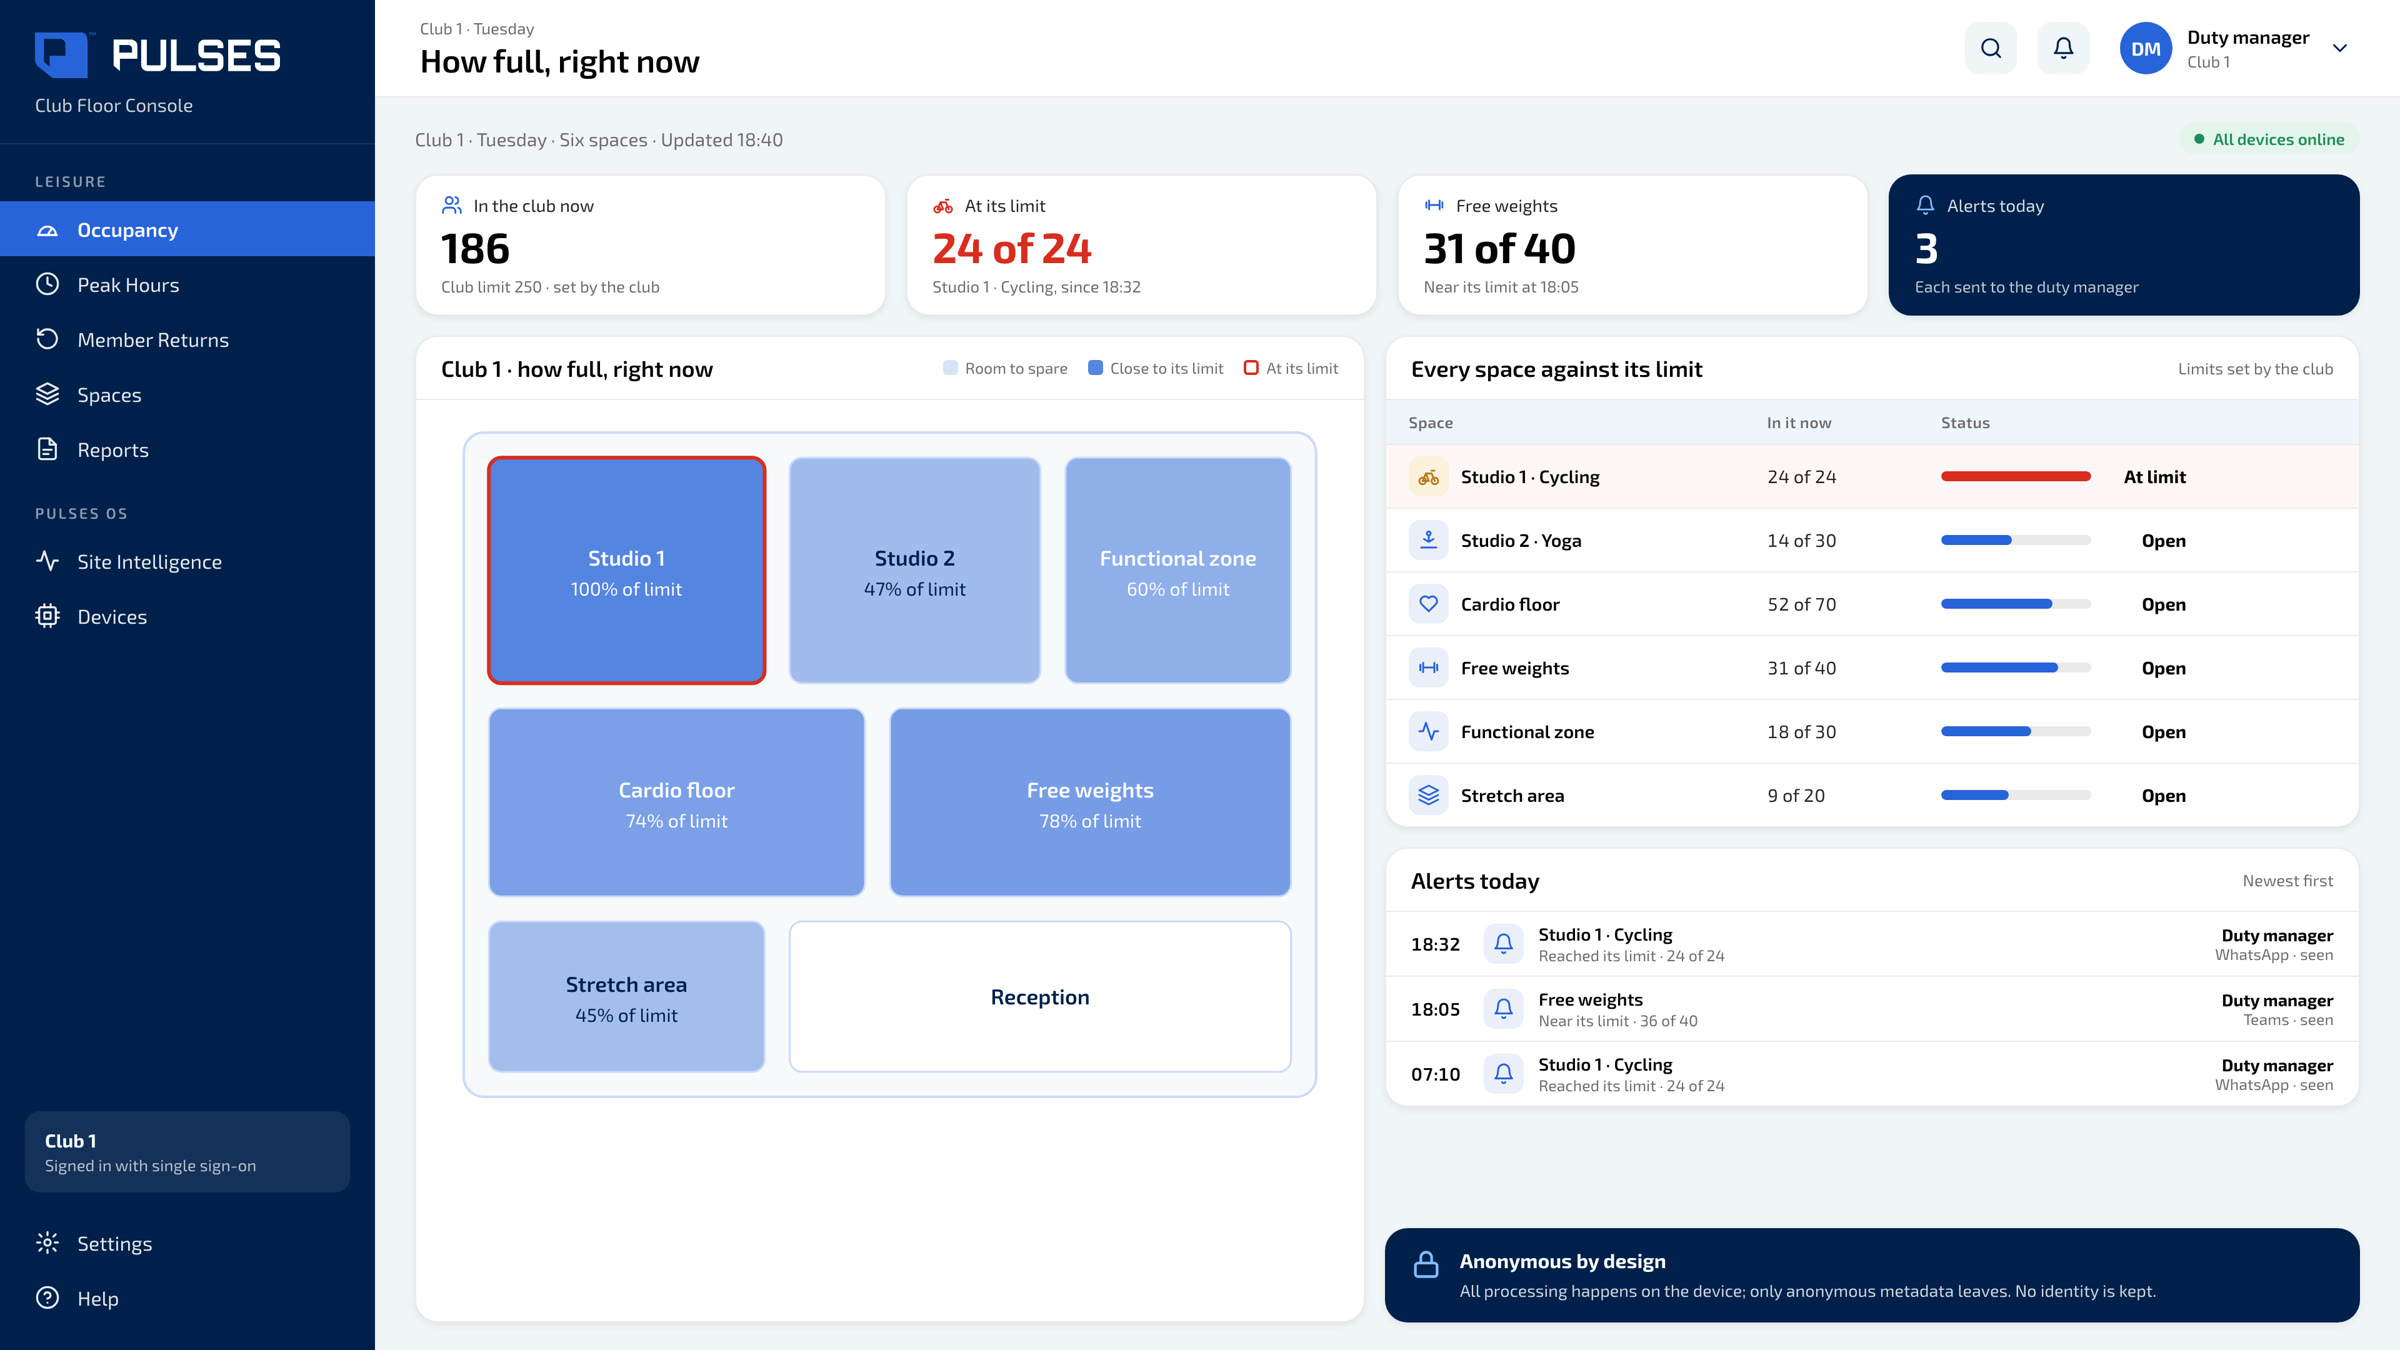This screenshot has width=2400, height=1350.
Task: Click the All devices online badge
Action: 2268,139
